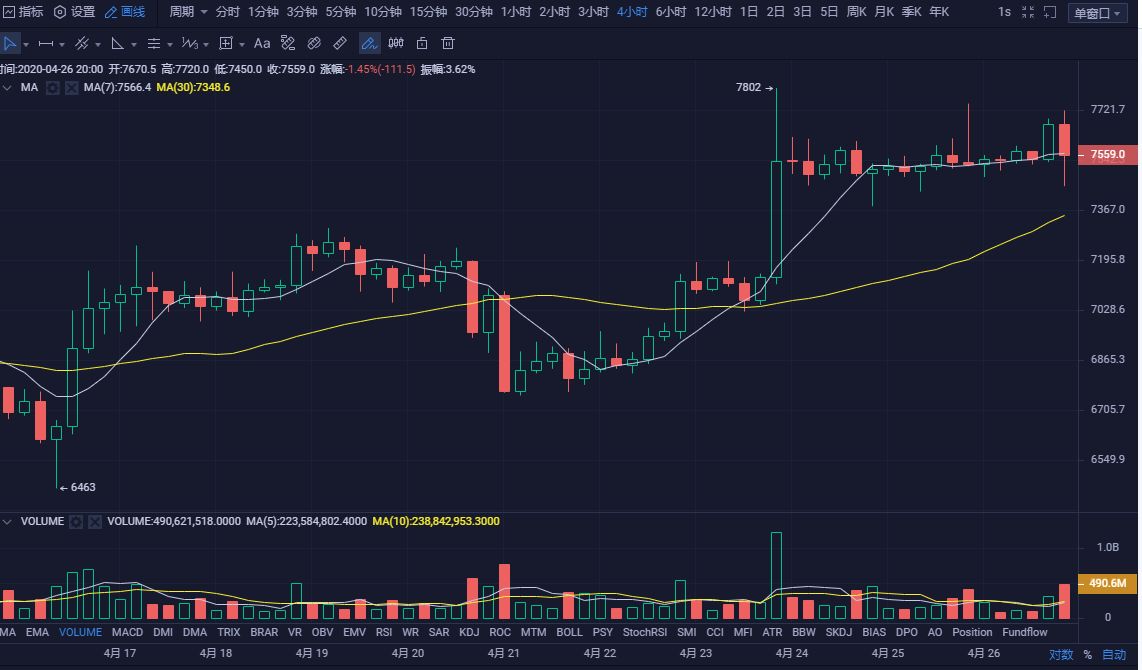Toggle auto scale (自动)
The image size is (1142, 670).
coord(1113,655)
